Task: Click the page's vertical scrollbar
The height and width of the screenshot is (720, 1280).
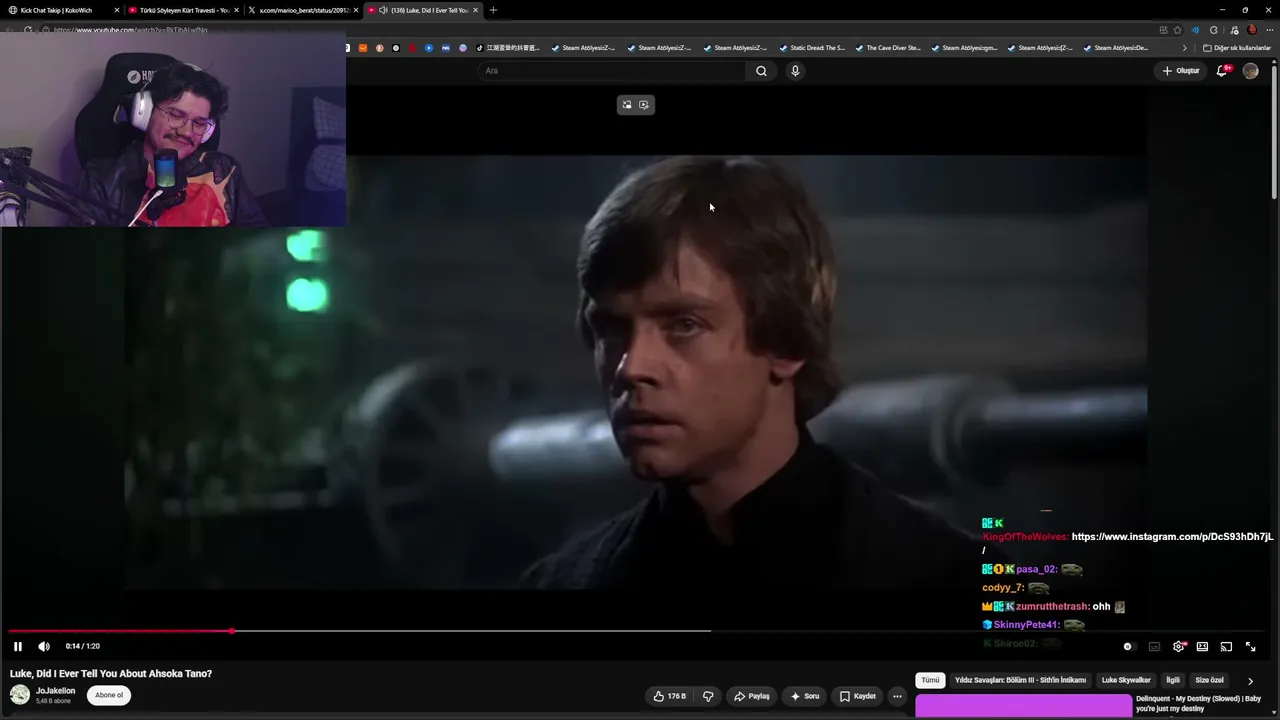Action: tap(1274, 130)
